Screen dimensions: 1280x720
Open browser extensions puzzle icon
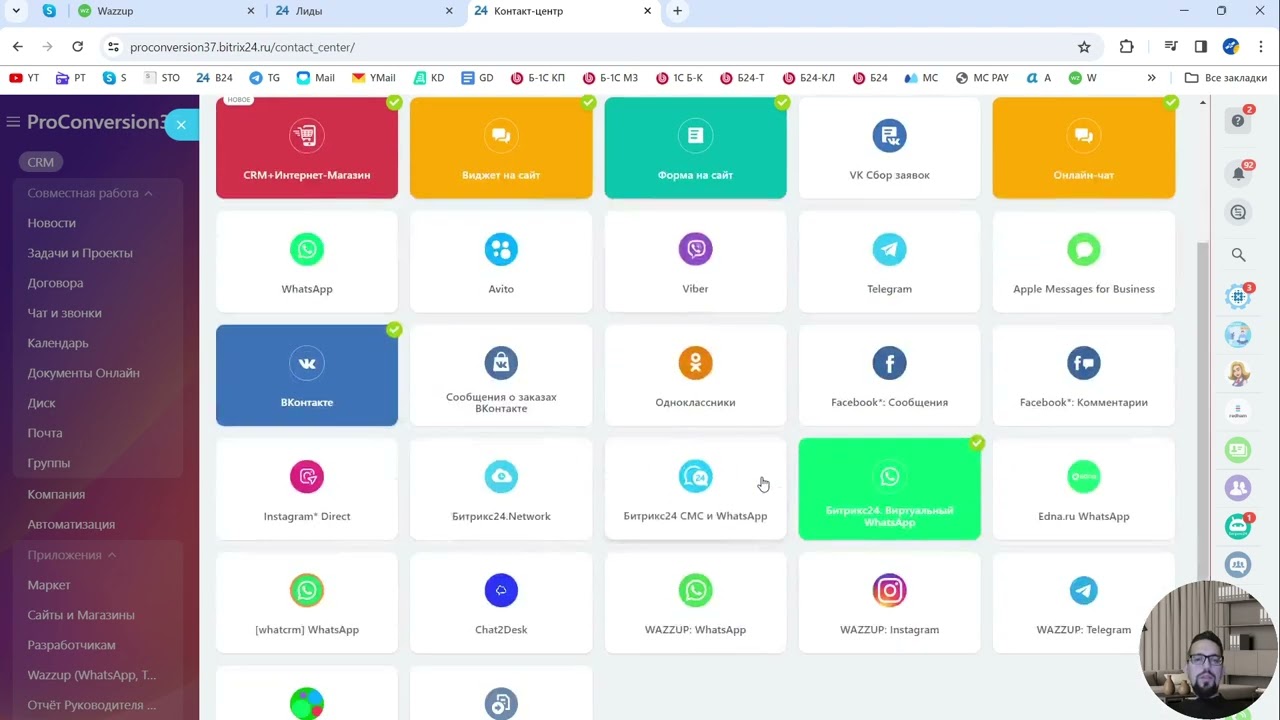[1127, 47]
